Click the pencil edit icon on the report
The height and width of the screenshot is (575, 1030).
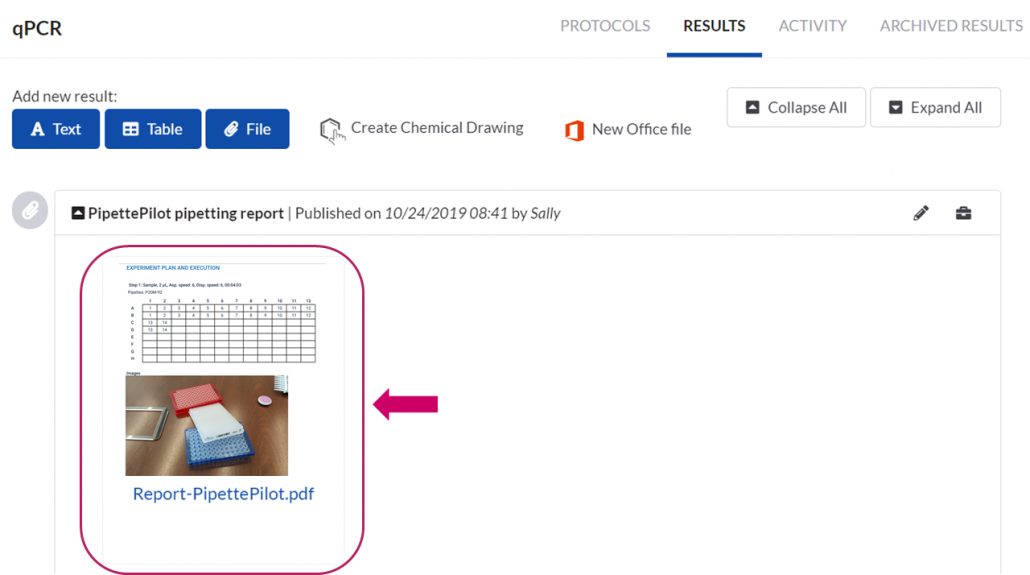(x=921, y=213)
